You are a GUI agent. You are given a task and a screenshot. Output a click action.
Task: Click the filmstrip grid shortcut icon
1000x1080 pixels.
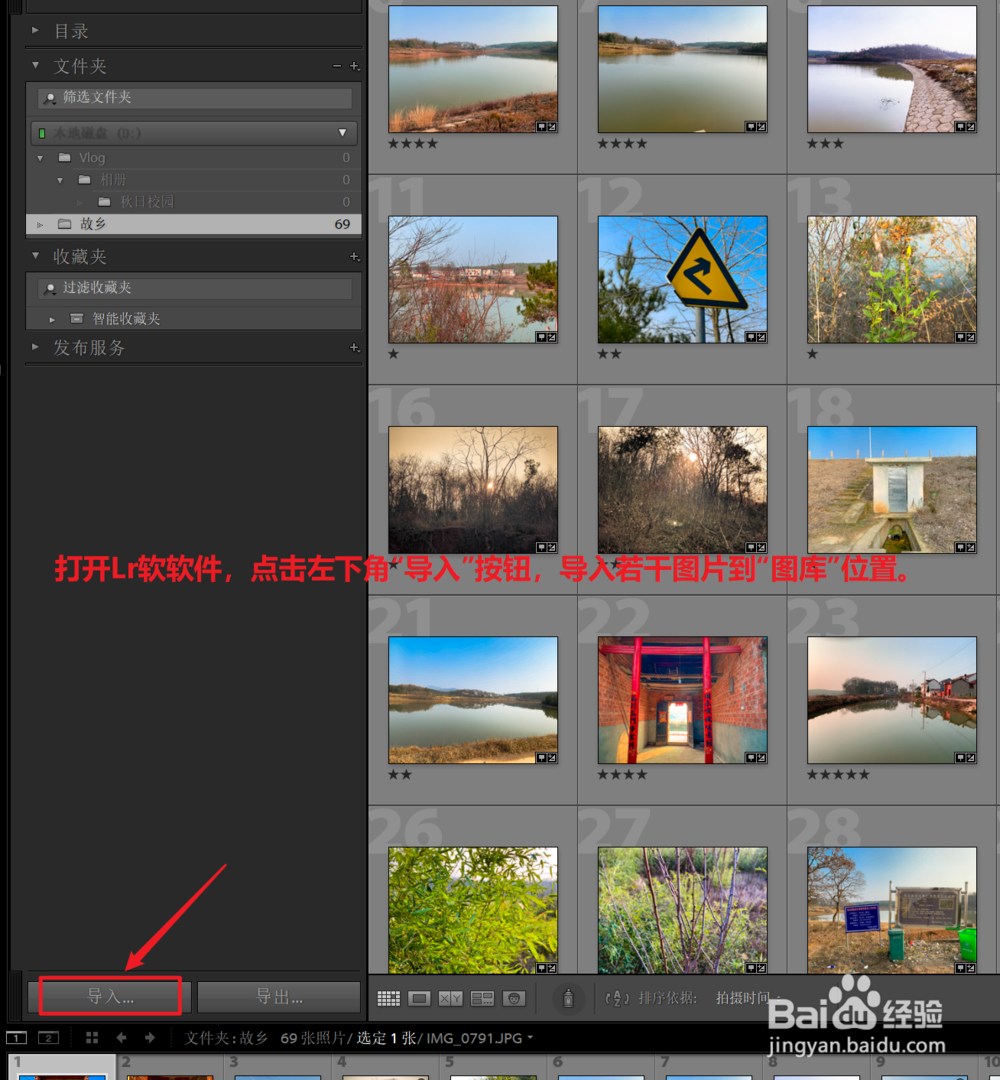pos(92,1038)
